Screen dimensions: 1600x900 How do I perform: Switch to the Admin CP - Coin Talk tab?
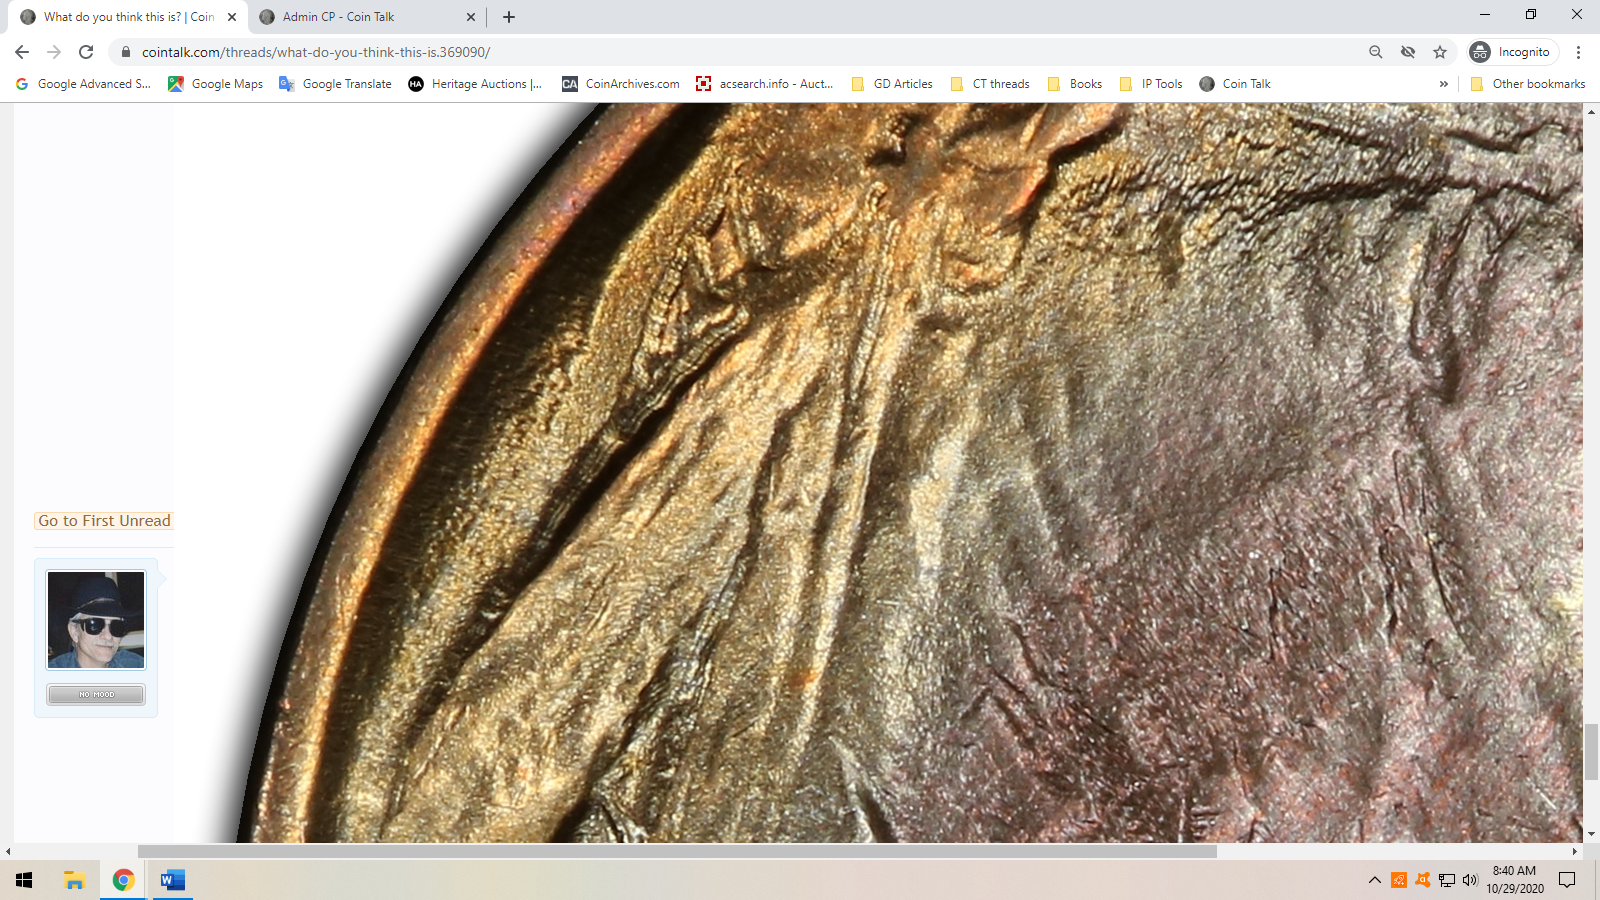click(x=359, y=17)
